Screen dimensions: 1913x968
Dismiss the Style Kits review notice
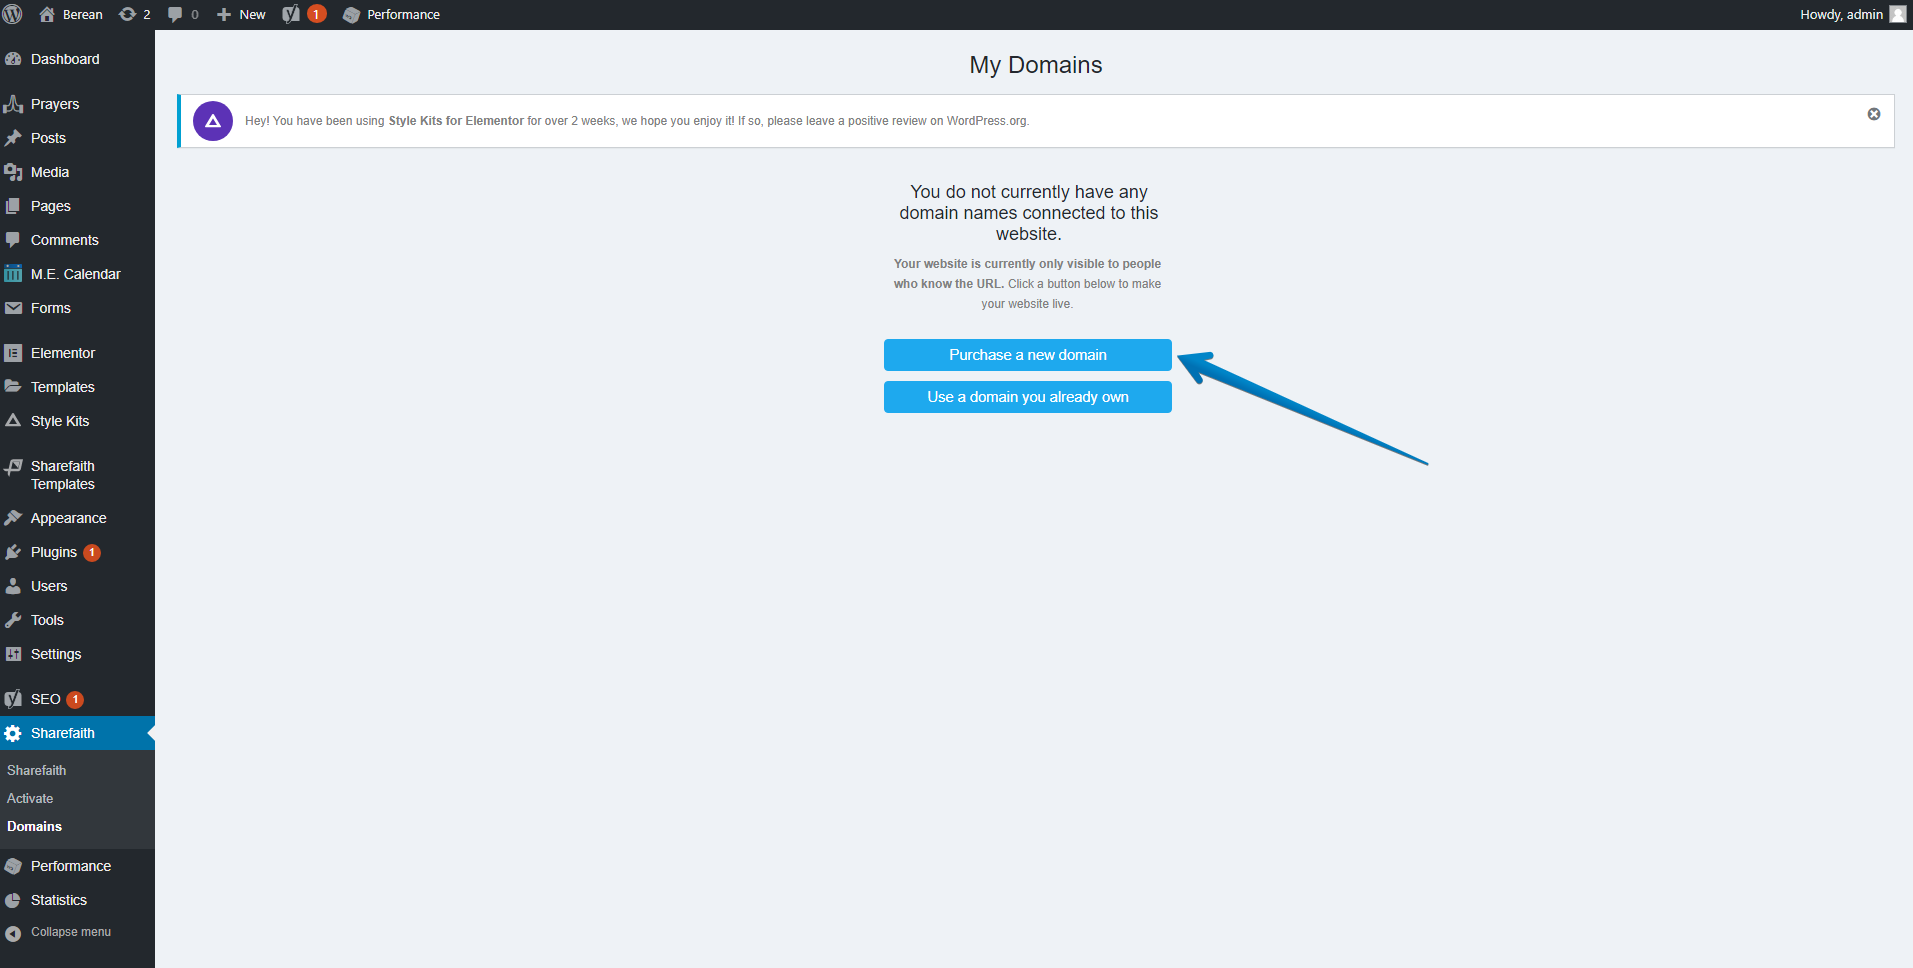(x=1874, y=114)
